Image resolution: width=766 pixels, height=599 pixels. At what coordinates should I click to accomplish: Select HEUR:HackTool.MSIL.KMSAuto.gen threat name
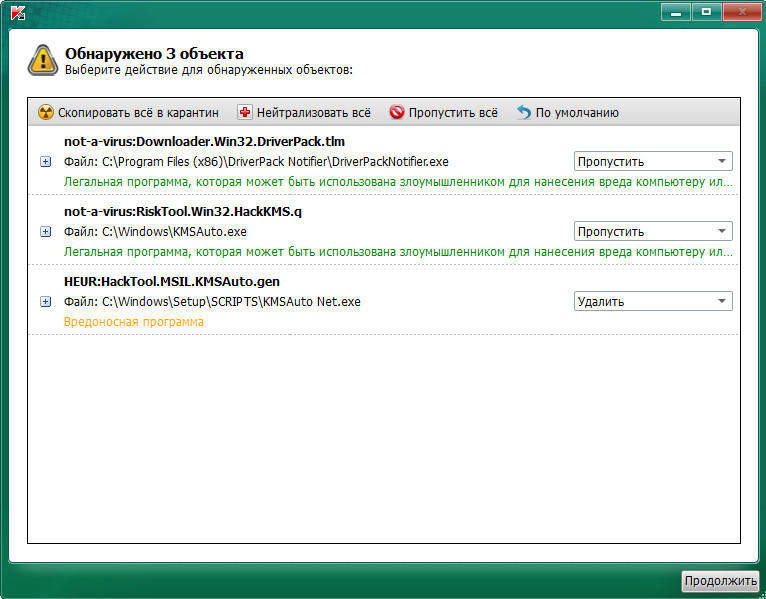tap(172, 282)
